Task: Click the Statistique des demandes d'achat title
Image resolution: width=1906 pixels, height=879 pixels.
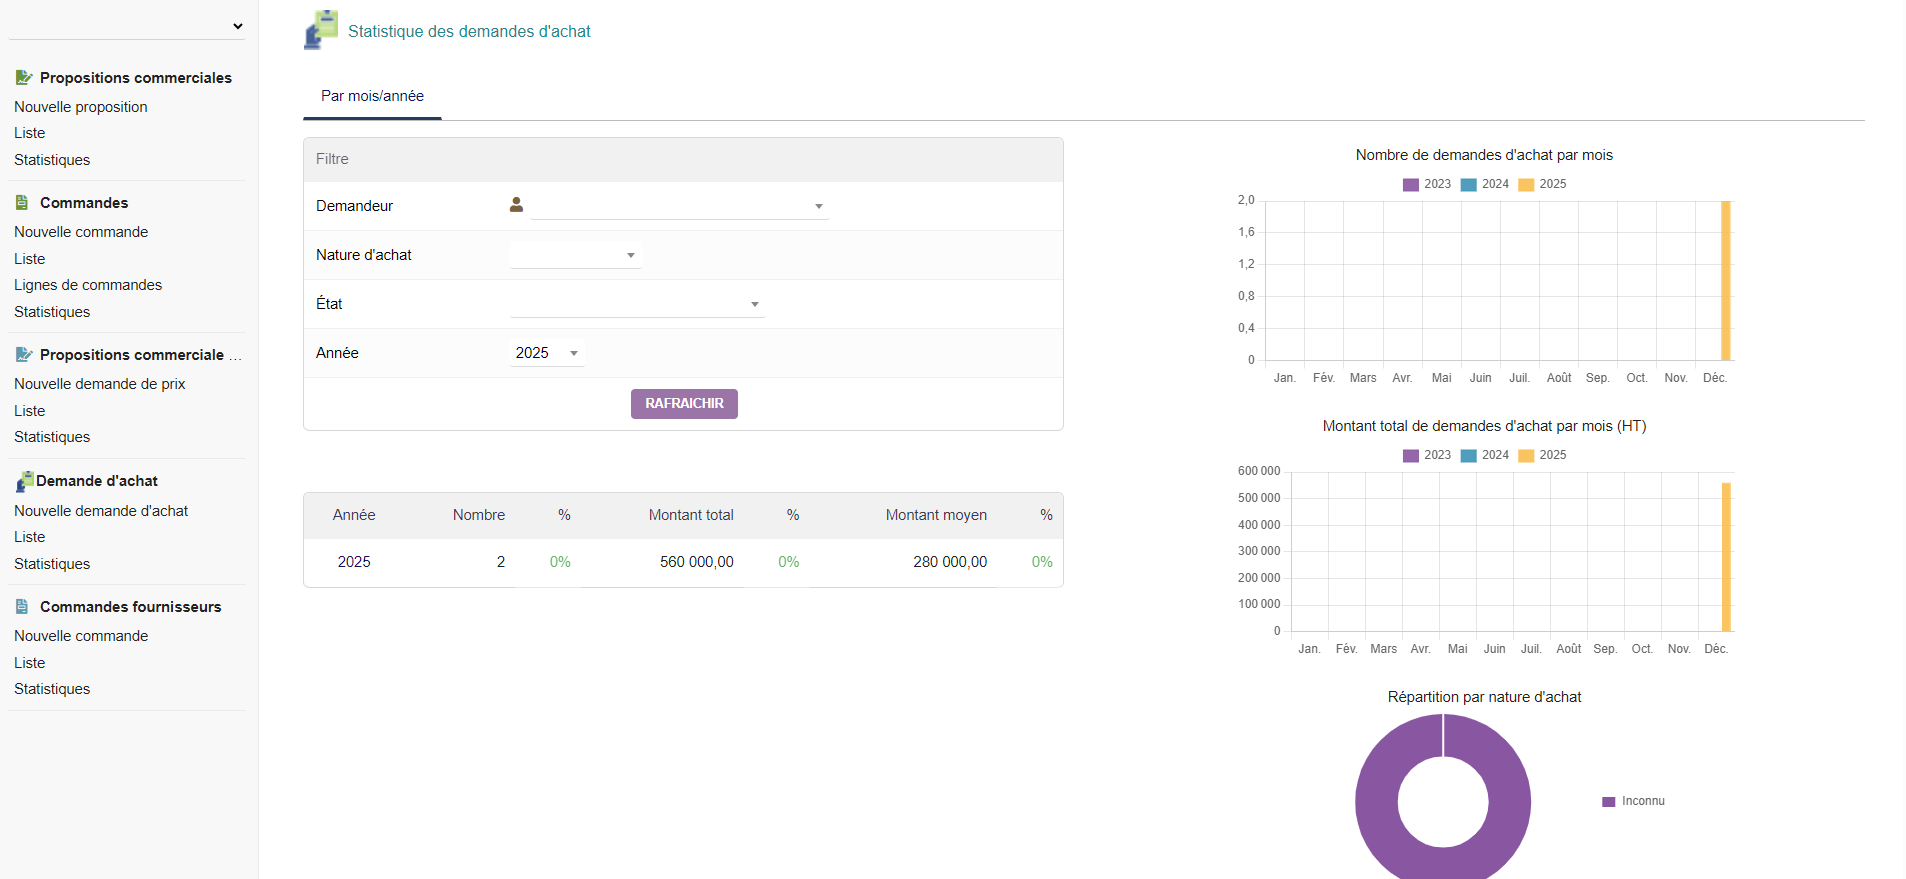Action: (x=469, y=32)
